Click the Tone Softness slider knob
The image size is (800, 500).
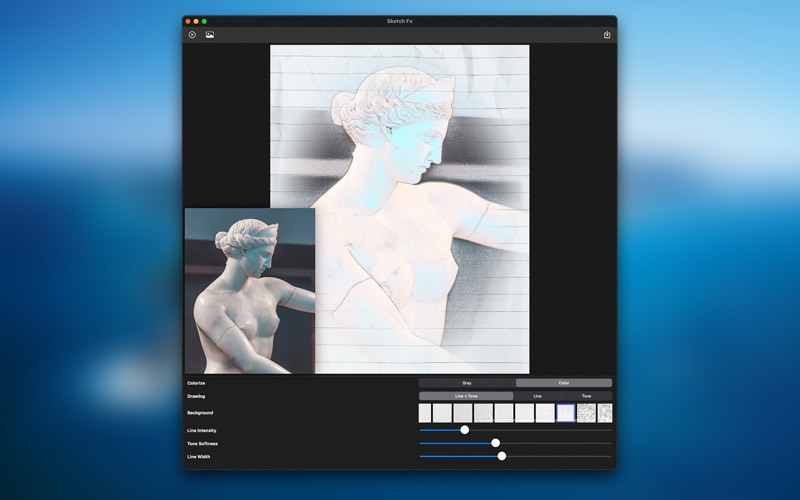495,443
